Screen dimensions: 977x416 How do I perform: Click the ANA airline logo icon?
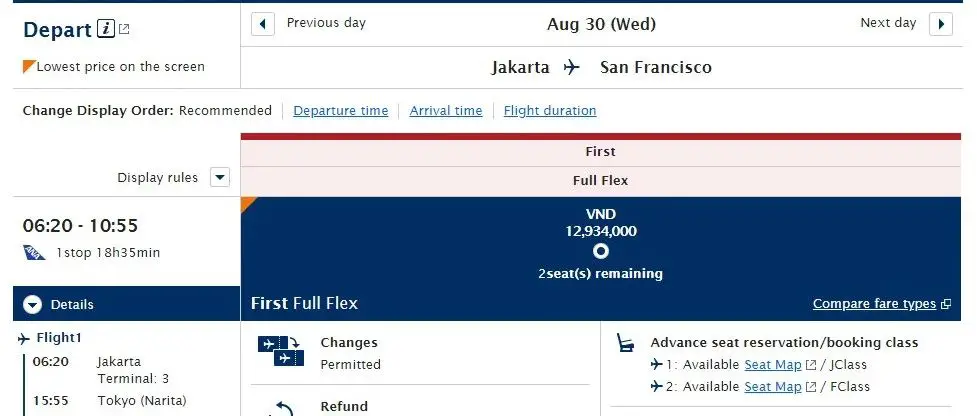(x=34, y=252)
